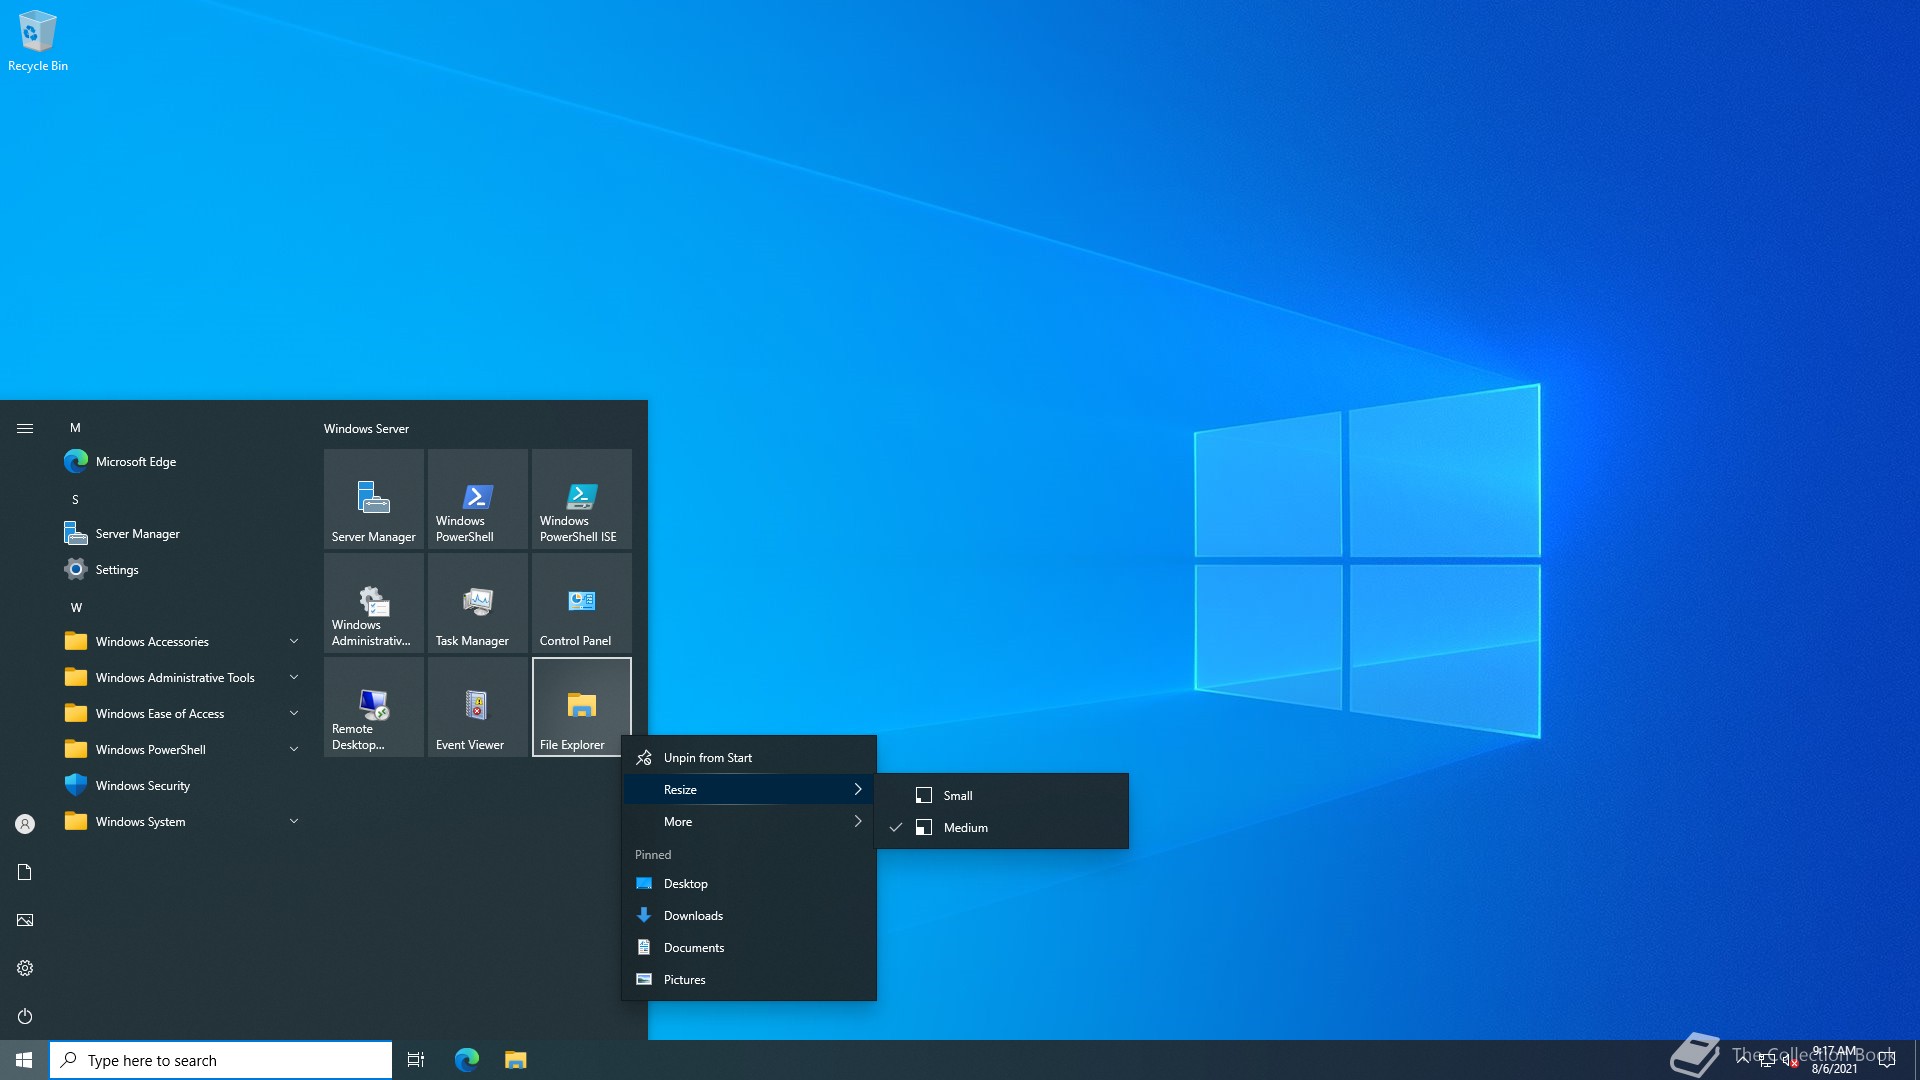Open the Windows PowerShell ISE tile

(x=582, y=499)
